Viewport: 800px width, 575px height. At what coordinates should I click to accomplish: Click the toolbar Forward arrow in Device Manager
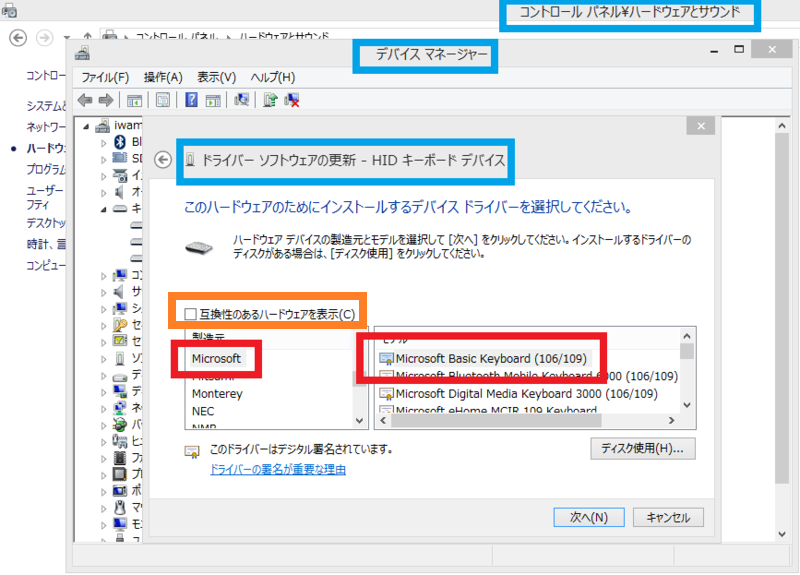click(106, 100)
